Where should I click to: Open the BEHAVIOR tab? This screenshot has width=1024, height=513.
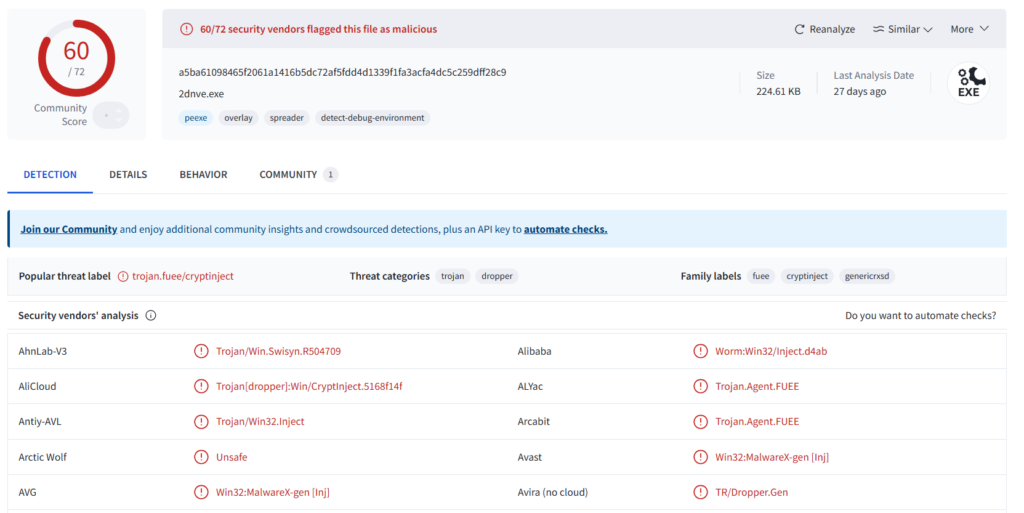(x=203, y=175)
